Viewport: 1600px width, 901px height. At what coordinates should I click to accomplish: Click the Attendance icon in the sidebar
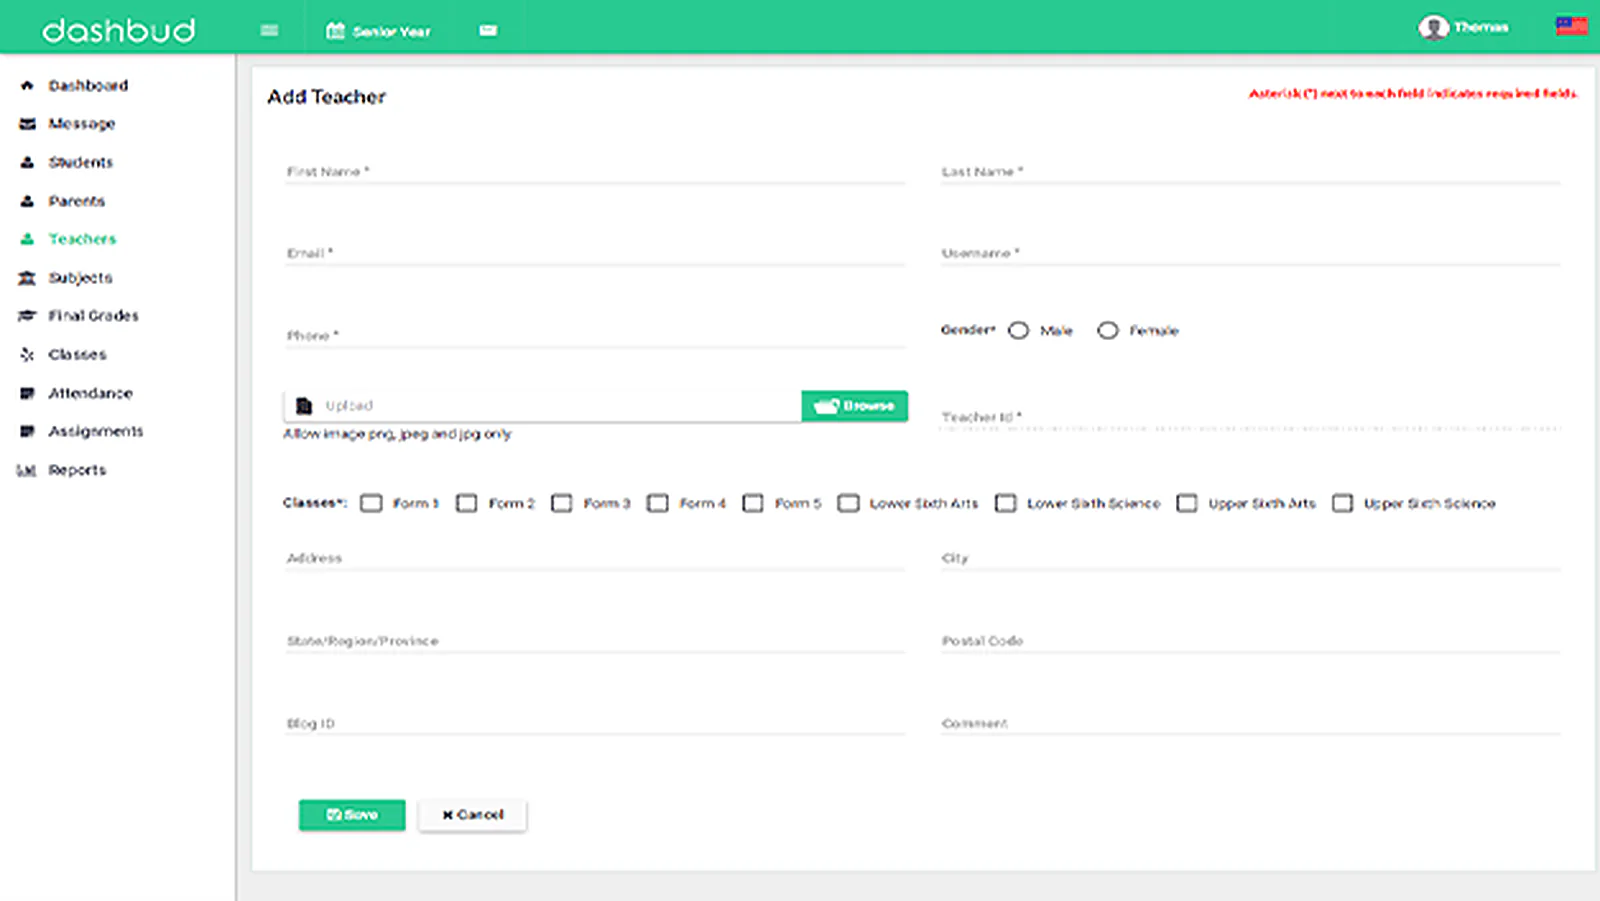pos(27,393)
